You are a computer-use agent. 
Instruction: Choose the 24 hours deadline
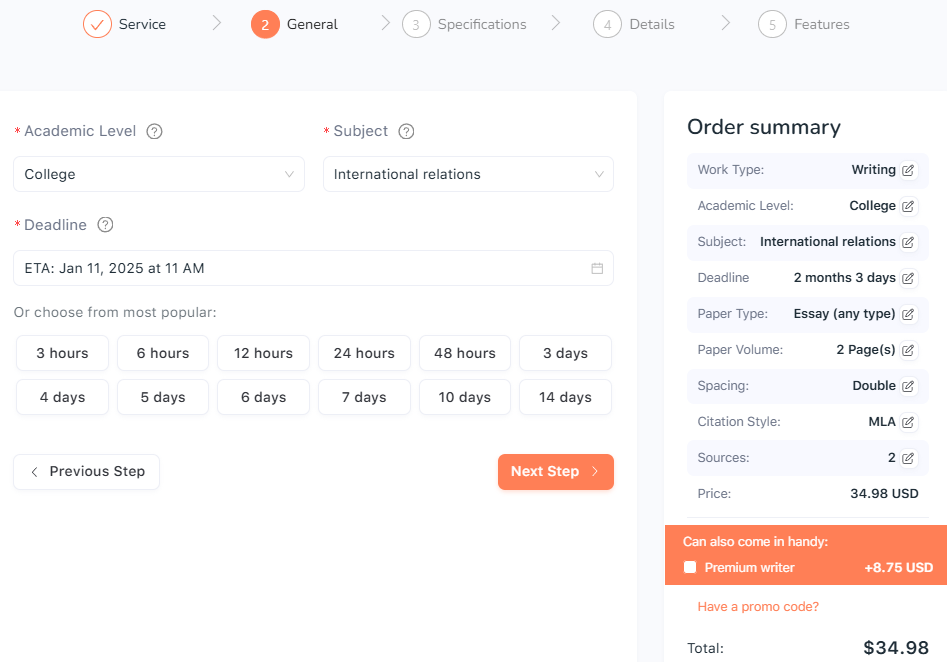point(364,353)
